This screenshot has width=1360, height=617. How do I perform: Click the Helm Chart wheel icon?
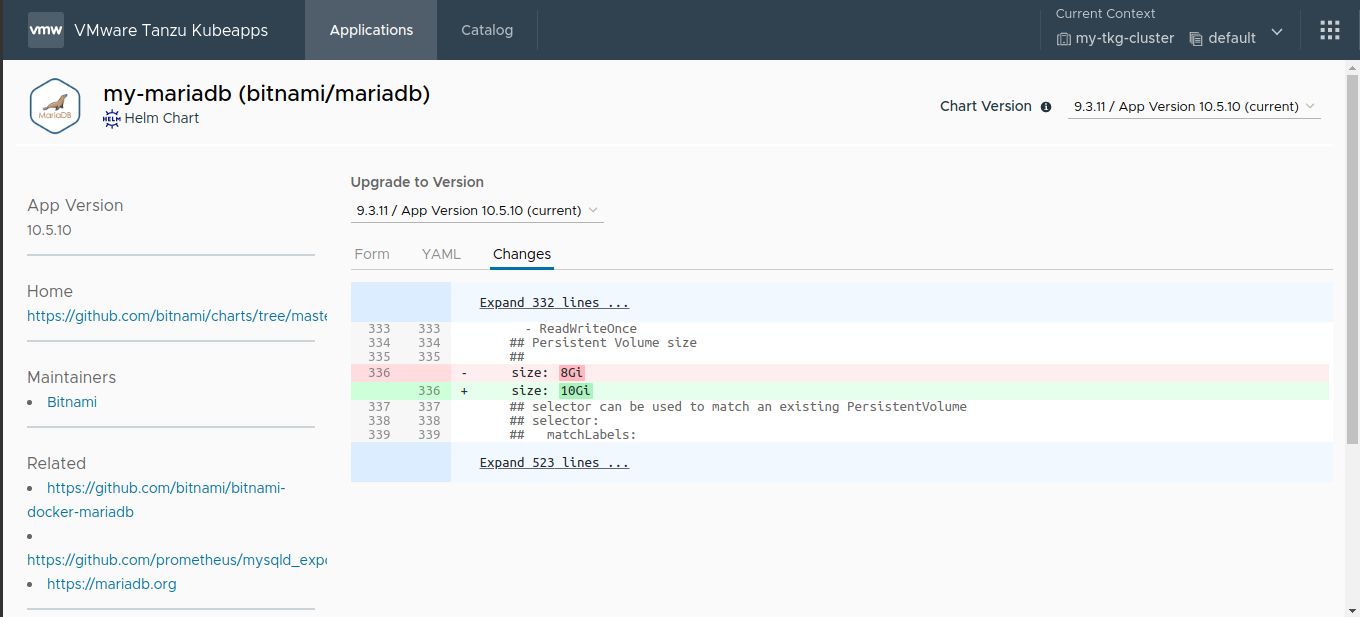click(x=111, y=117)
